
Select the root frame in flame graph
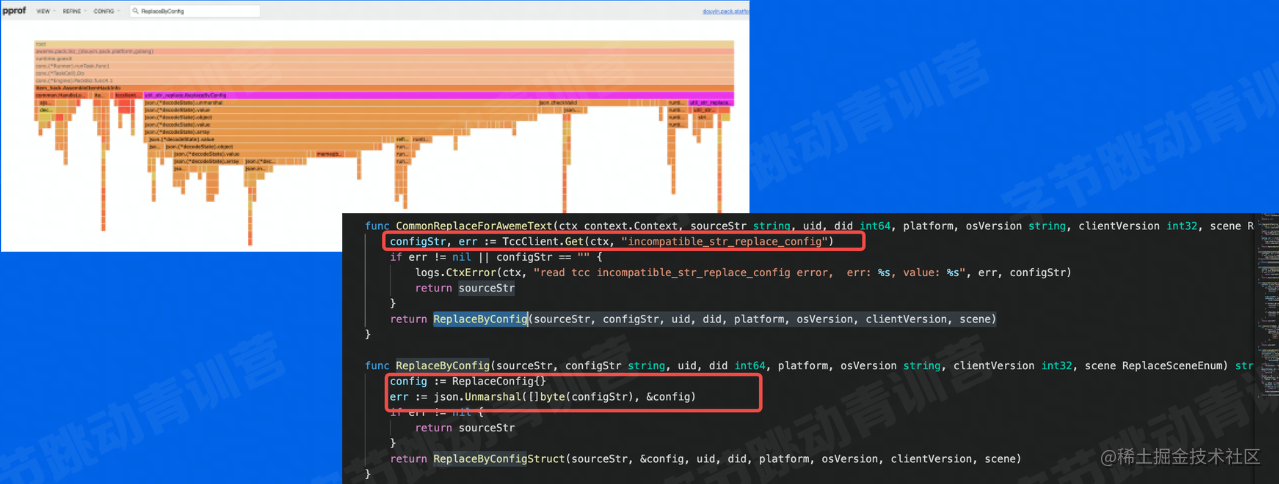[x=384, y=44]
